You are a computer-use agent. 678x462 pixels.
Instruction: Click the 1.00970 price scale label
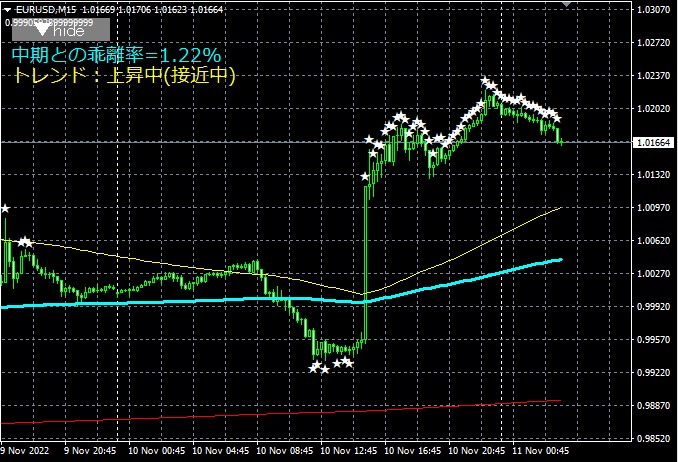[653, 208]
